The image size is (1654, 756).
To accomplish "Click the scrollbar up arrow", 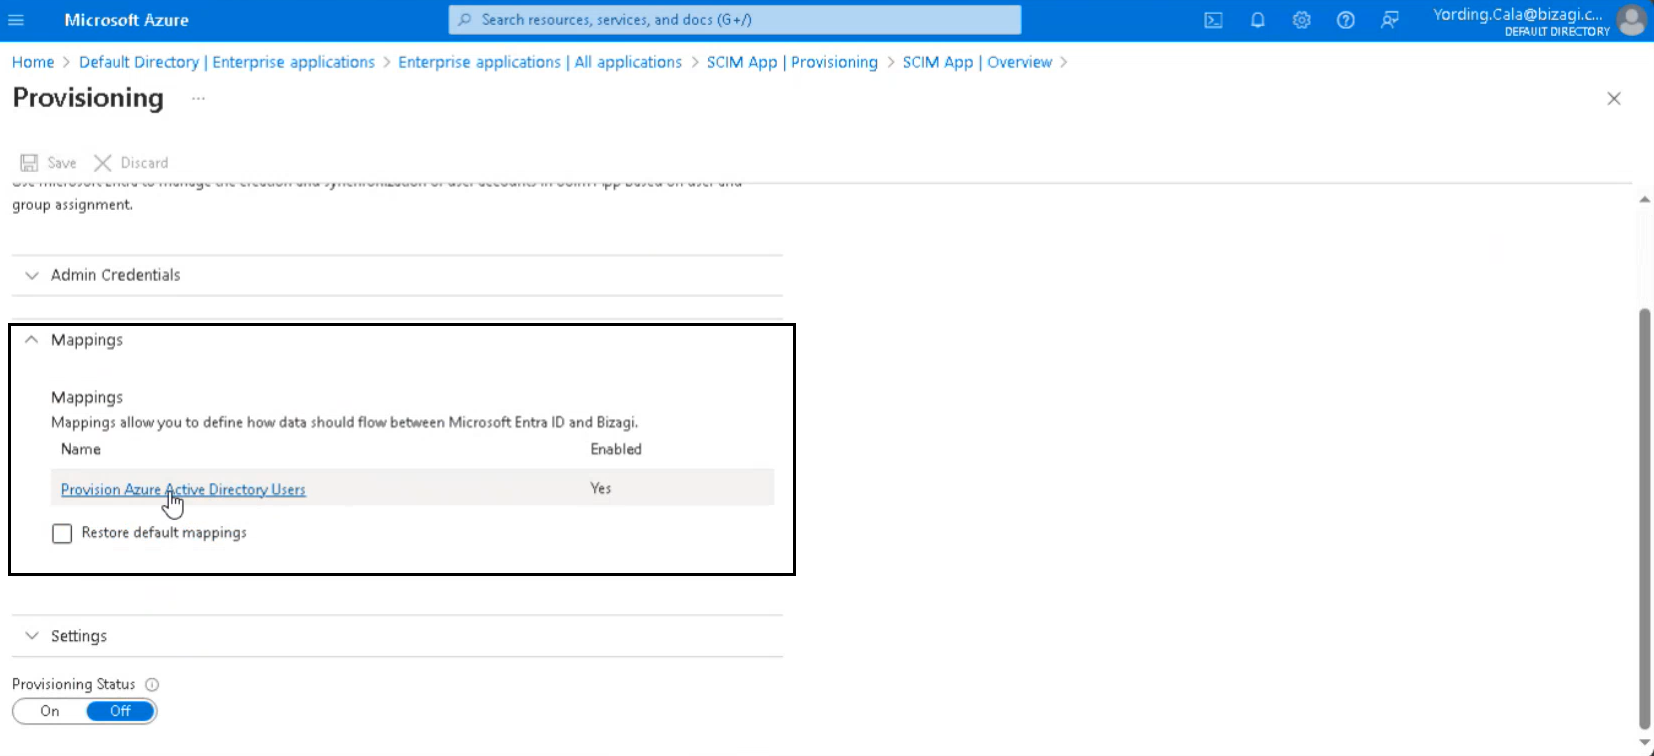I will (x=1644, y=200).
